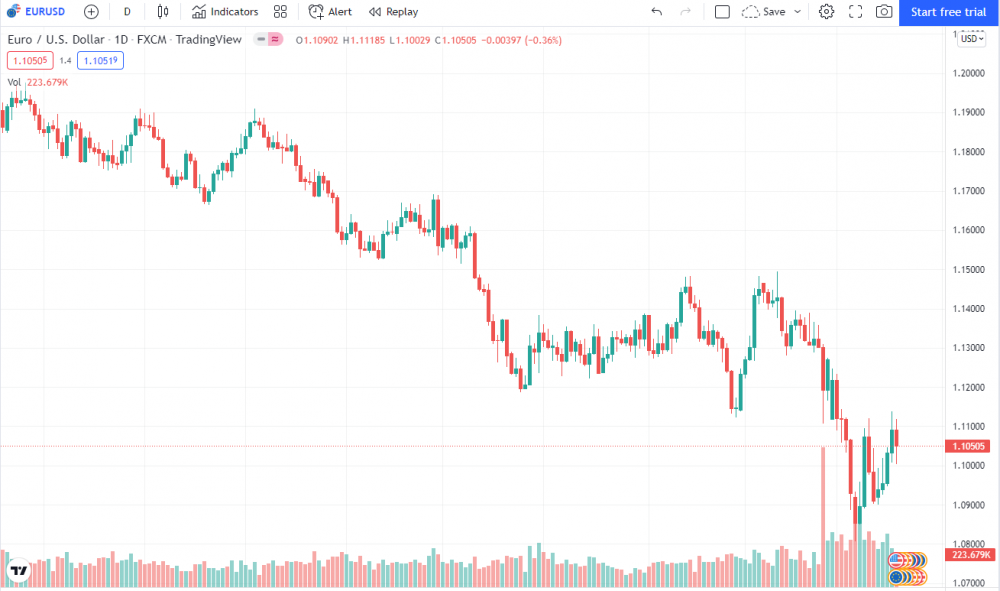Screen dimensions: 1000x591
Task: Open the multi-chart layout grid icon
Action: coord(279,12)
